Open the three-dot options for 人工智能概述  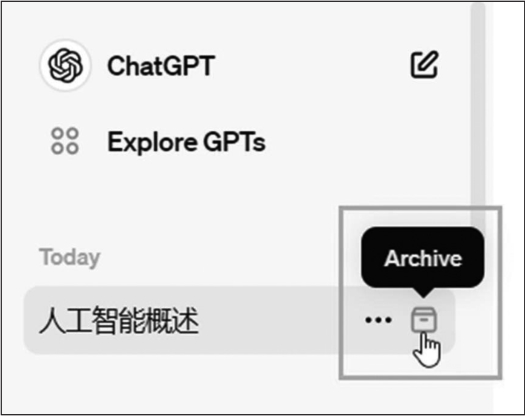(x=378, y=320)
